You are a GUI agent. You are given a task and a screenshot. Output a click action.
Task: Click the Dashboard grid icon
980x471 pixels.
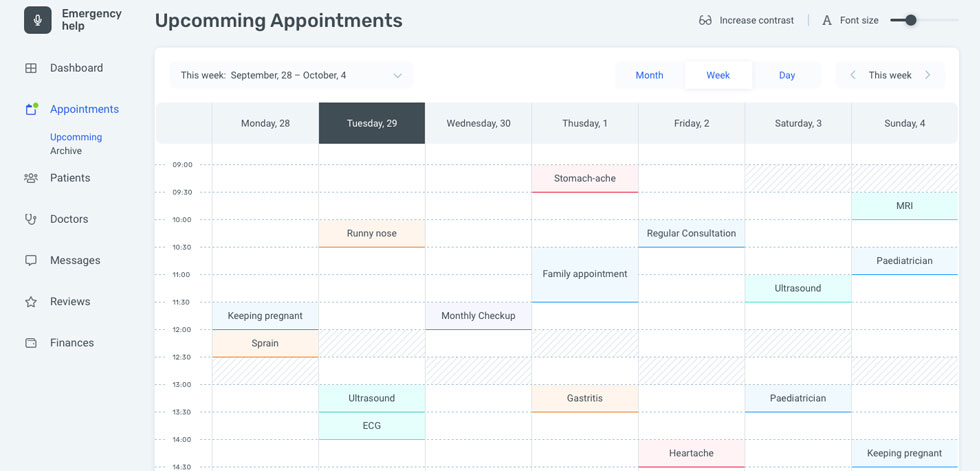pyautogui.click(x=31, y=68)
